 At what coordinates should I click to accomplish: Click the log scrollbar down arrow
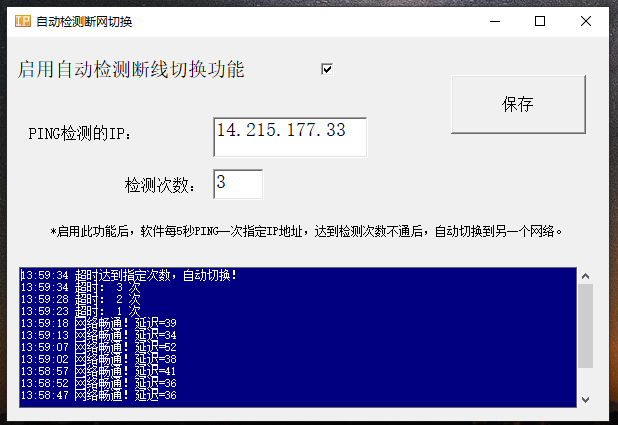click(585, 400)
